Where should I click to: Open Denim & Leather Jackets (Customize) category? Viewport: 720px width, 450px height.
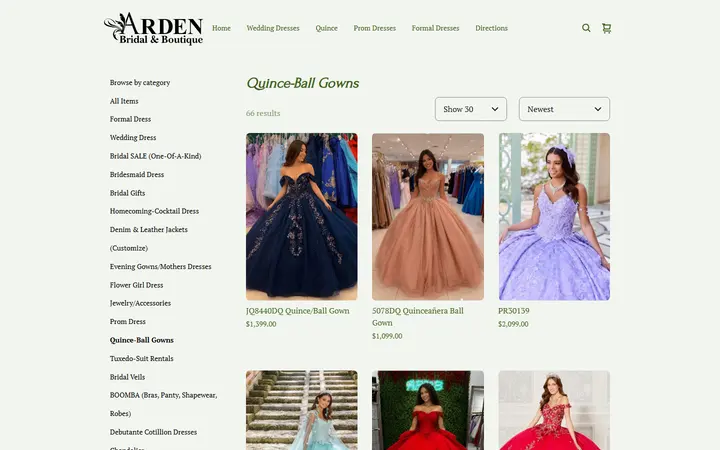(149, 239)
